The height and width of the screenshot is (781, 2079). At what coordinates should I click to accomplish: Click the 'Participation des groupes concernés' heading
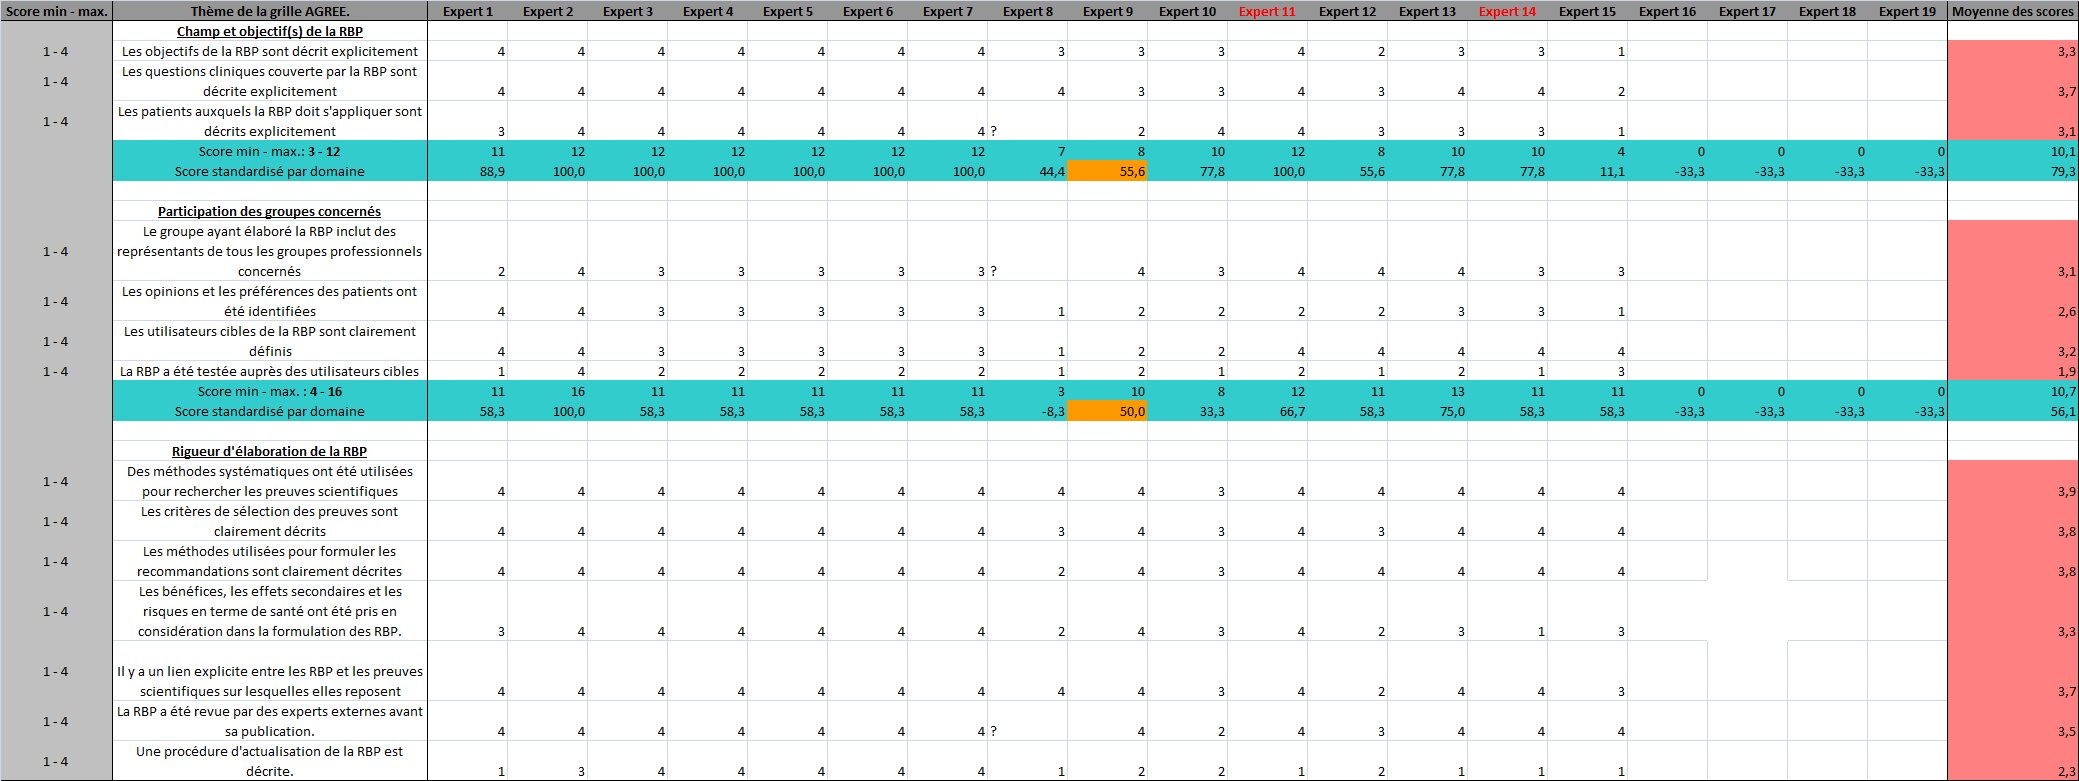point(270,211)
